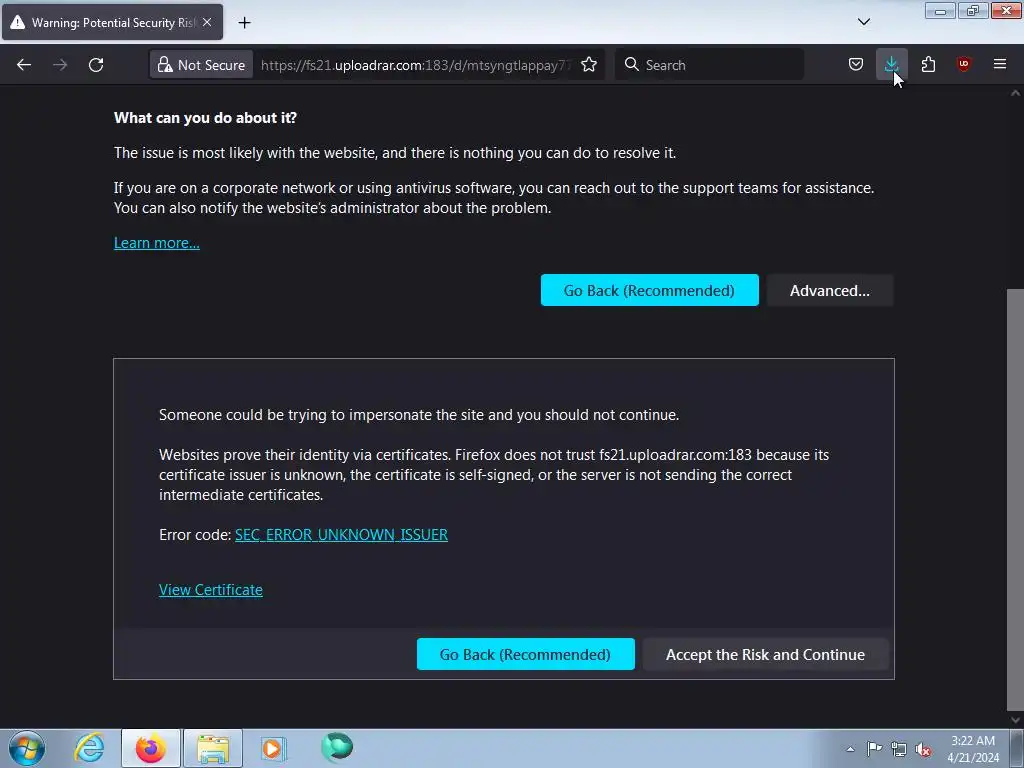Viewport: 1024px width, 768px height.
Task: Save page to Pocket icon
Action: tap(856, 64)
